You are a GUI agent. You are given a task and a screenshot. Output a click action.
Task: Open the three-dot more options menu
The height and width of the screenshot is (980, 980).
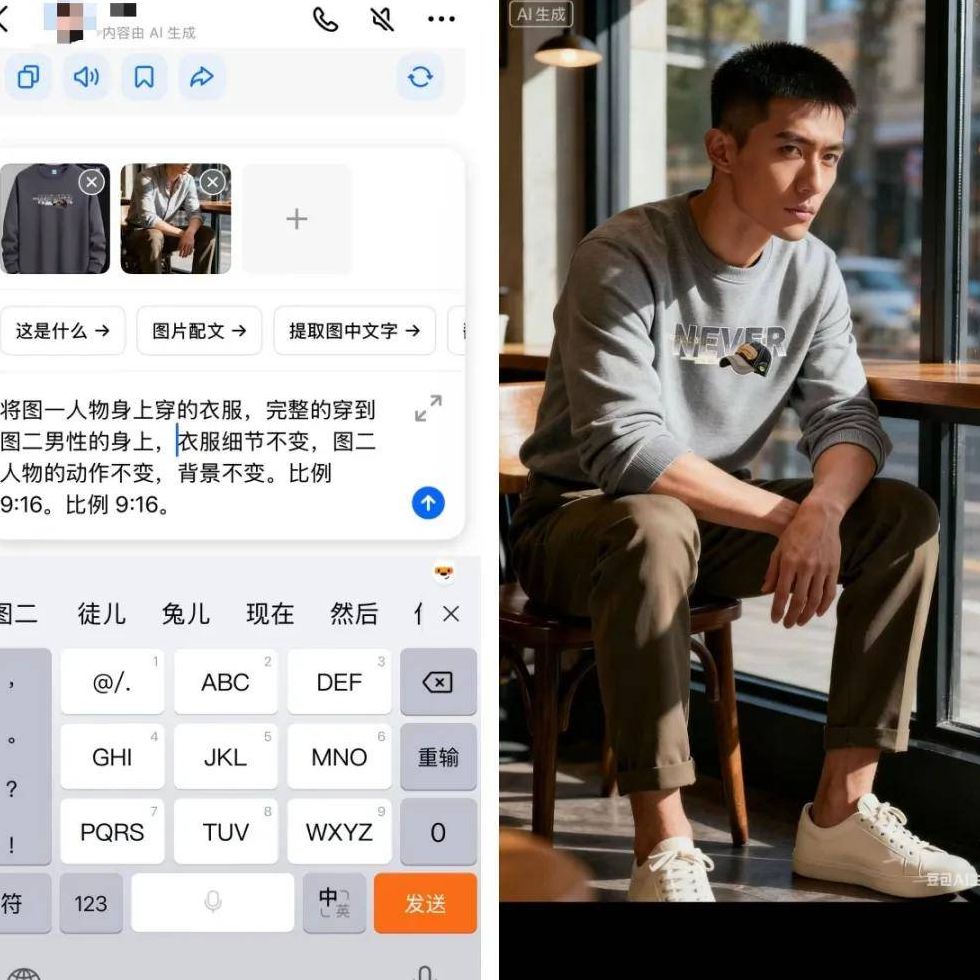[441, 19]
